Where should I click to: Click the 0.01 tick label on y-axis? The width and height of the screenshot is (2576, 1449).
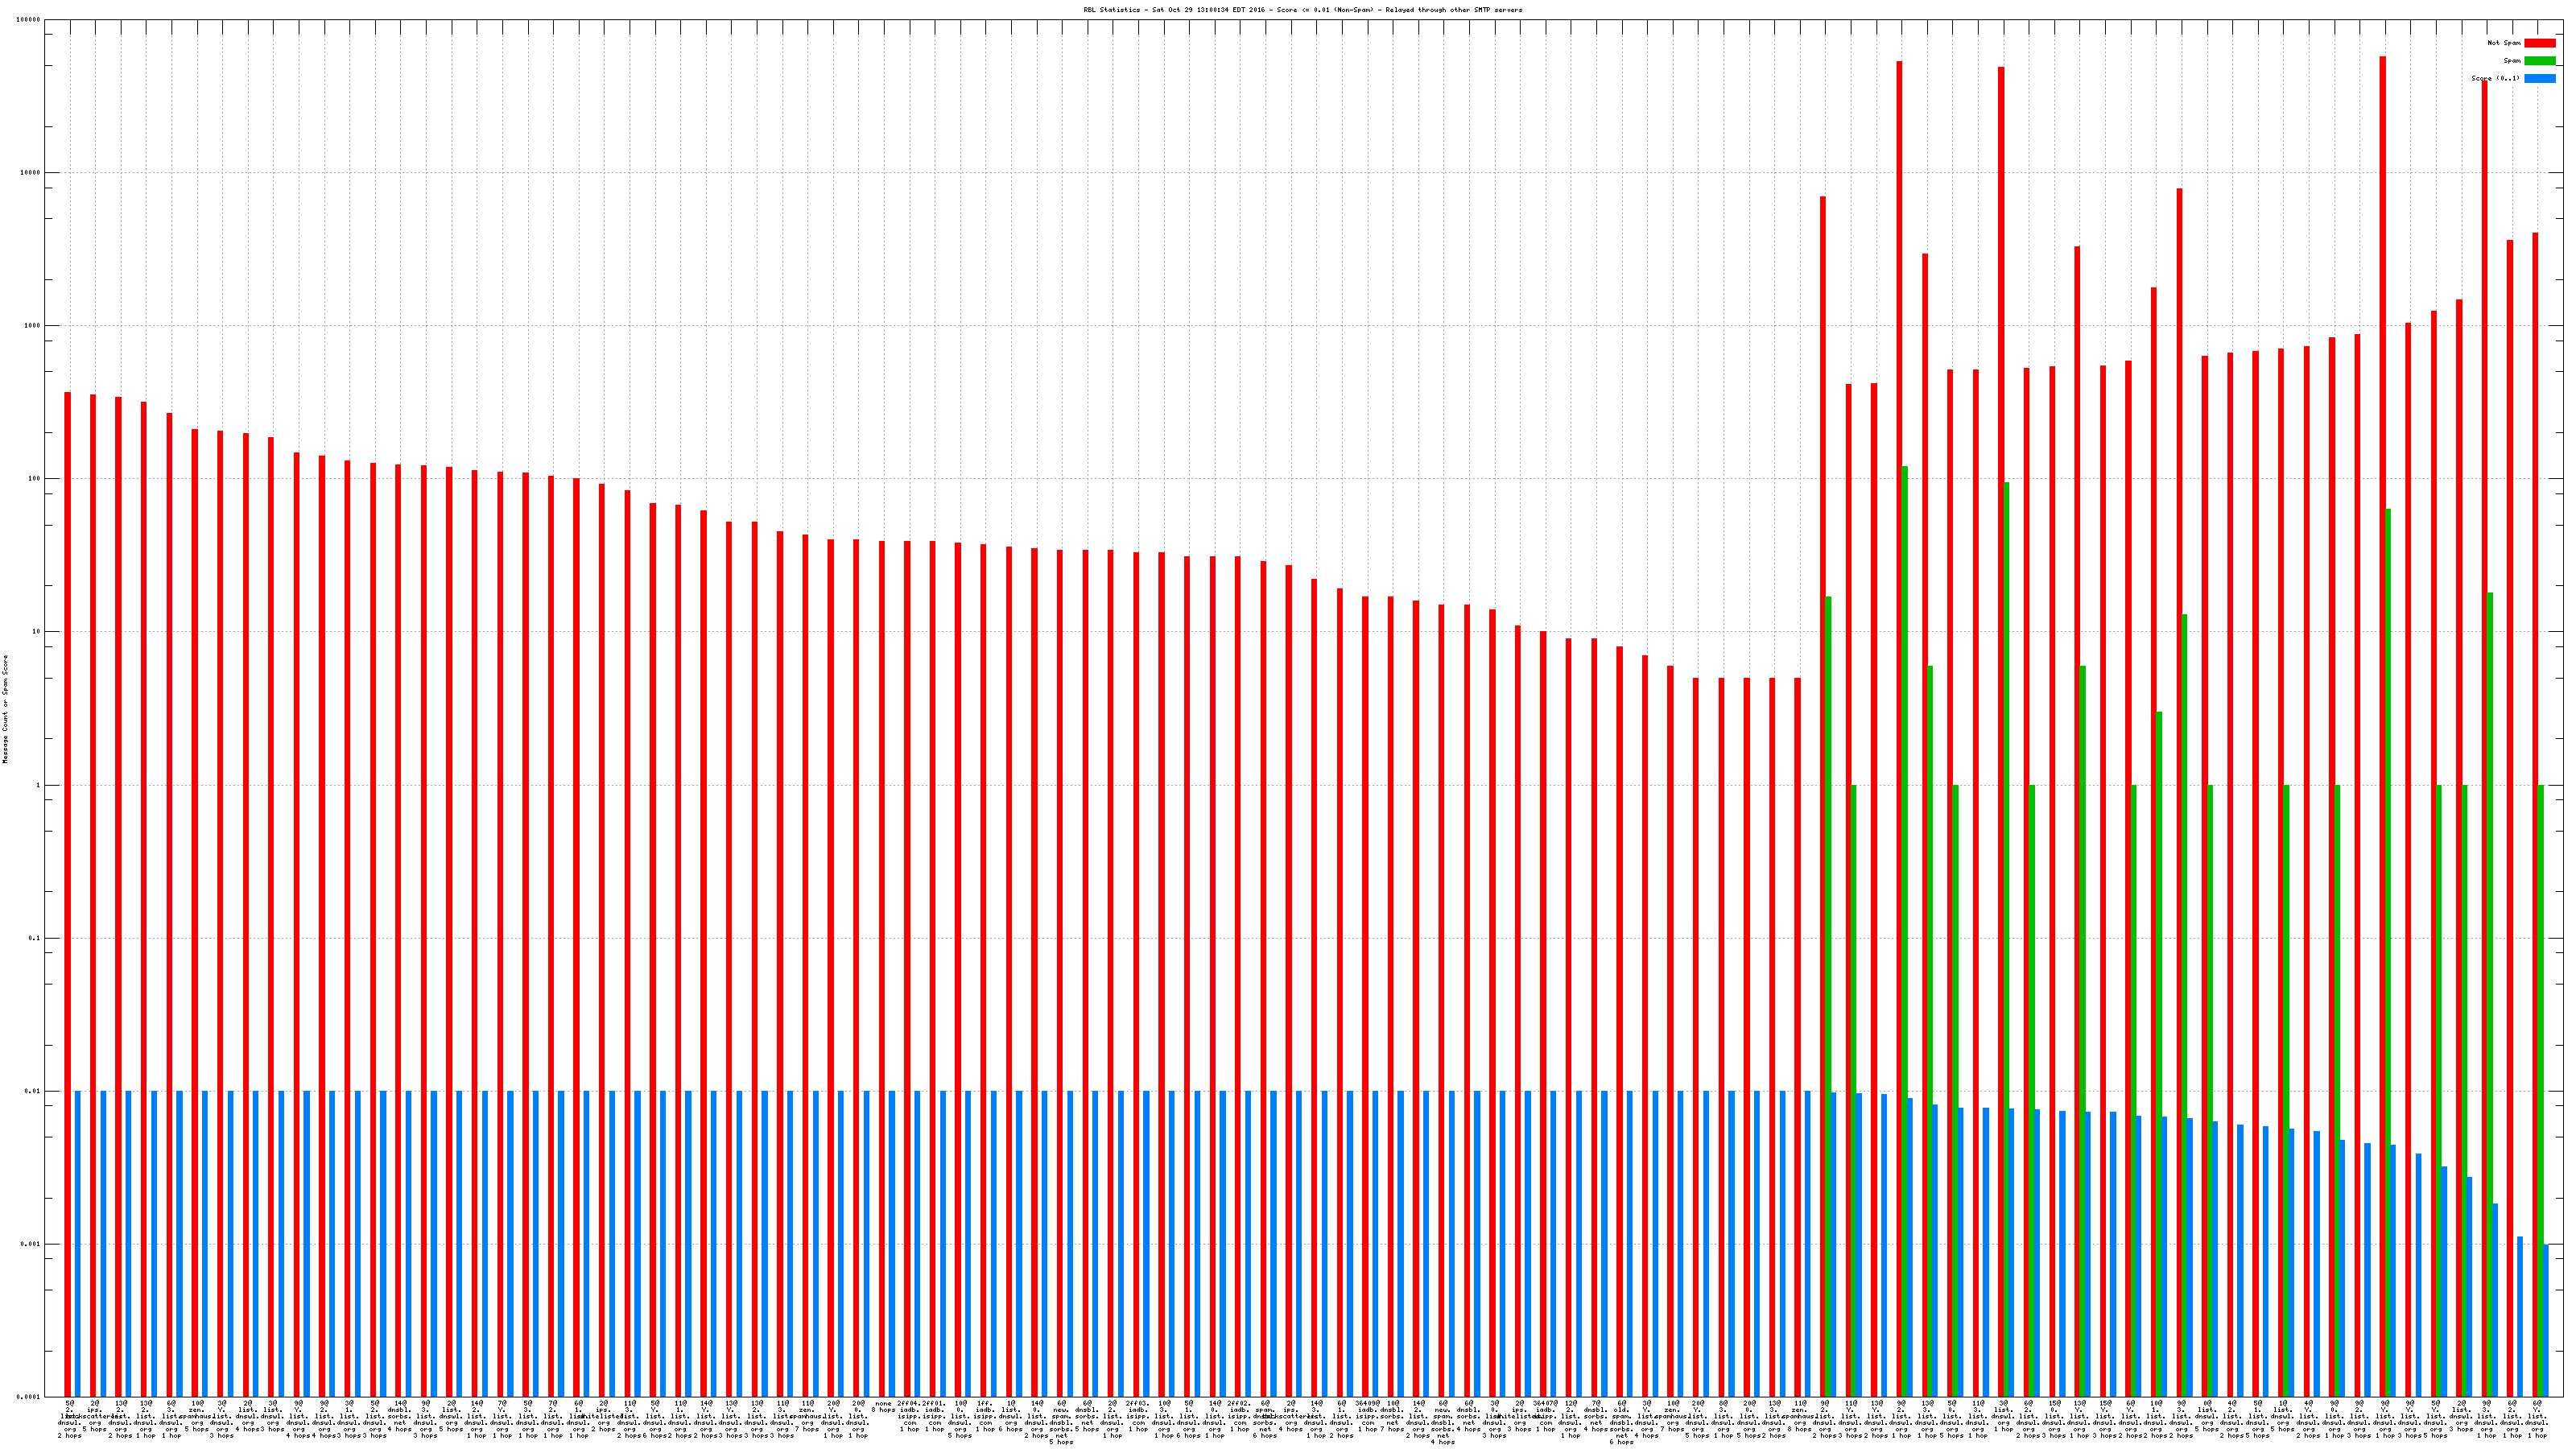pyautogui.click(x=33, y=1092)
